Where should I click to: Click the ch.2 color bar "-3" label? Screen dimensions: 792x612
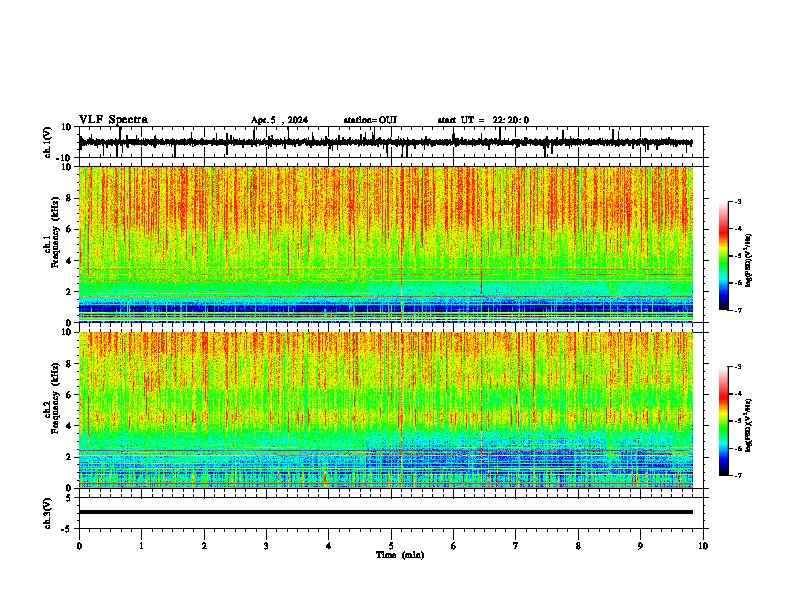738,367
